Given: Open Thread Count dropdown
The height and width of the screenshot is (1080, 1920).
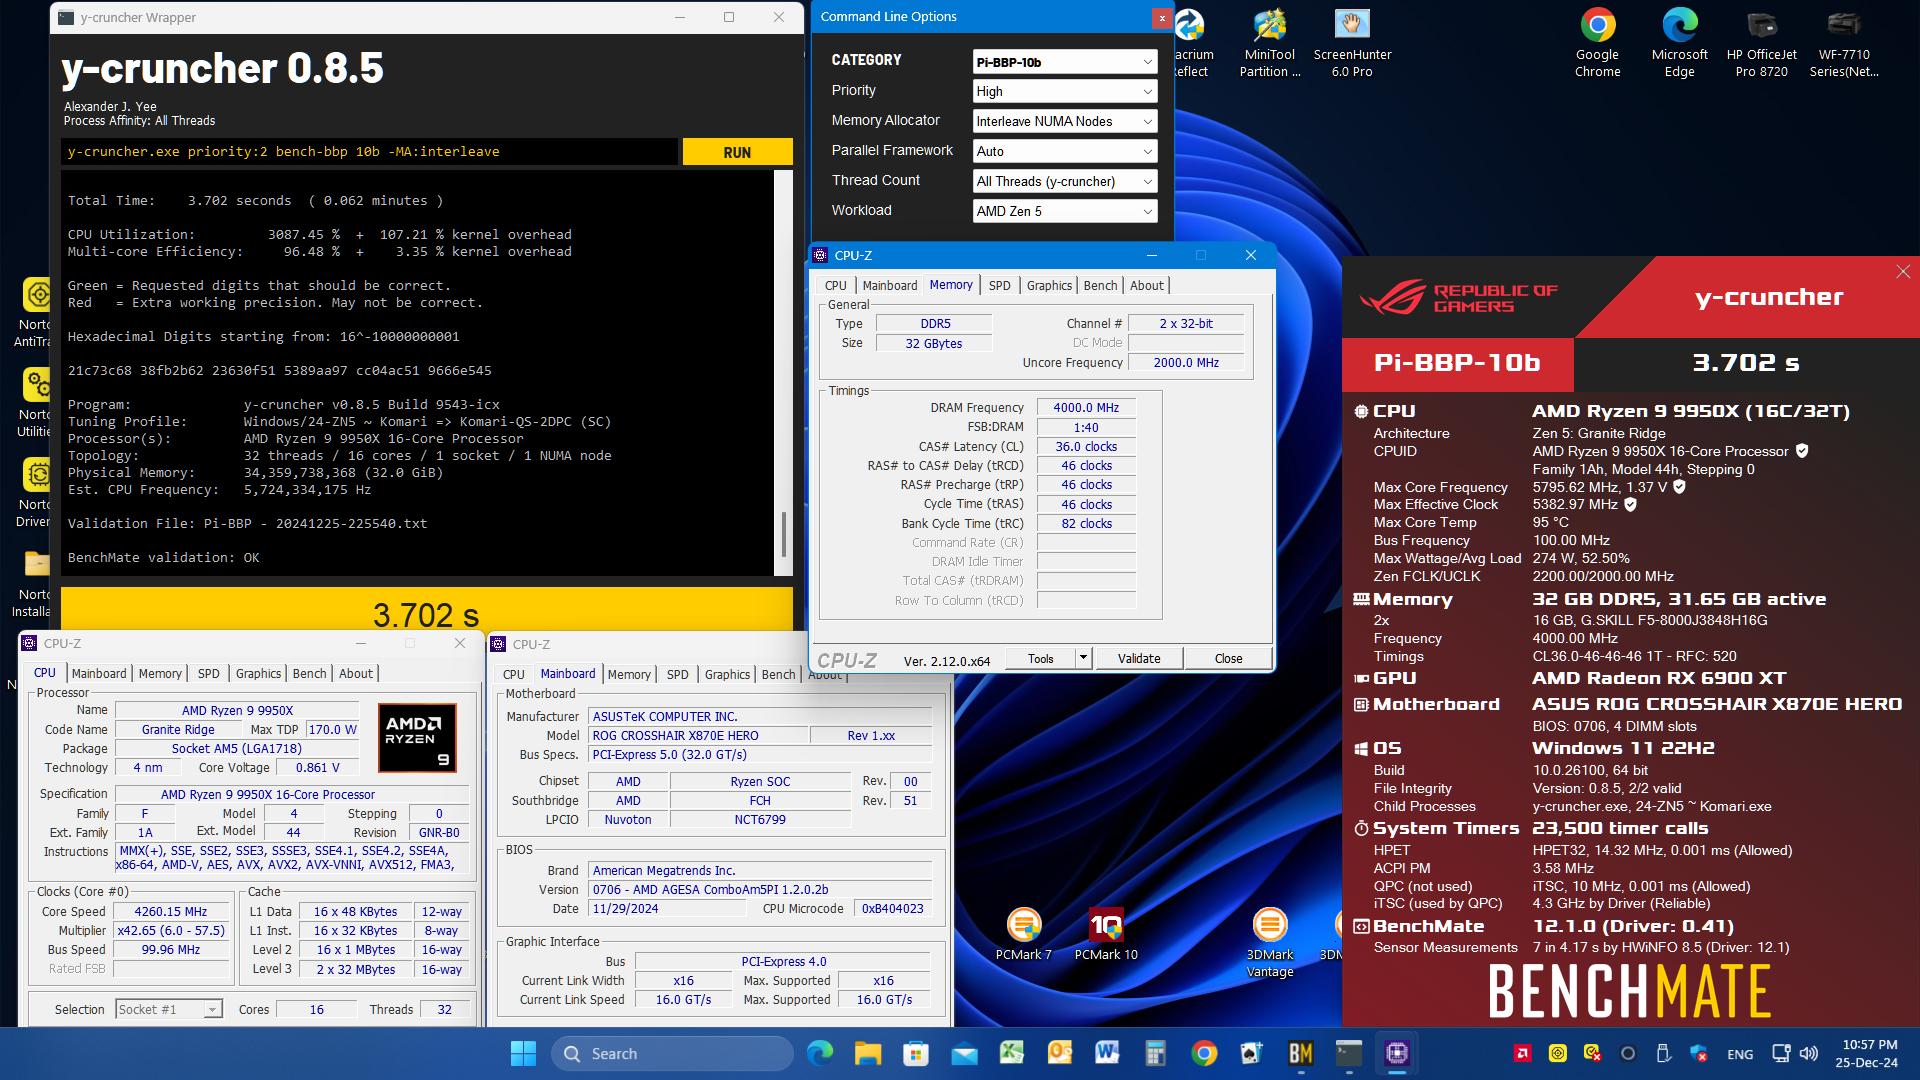Looking at the screenshot, I should [1064, 182].
